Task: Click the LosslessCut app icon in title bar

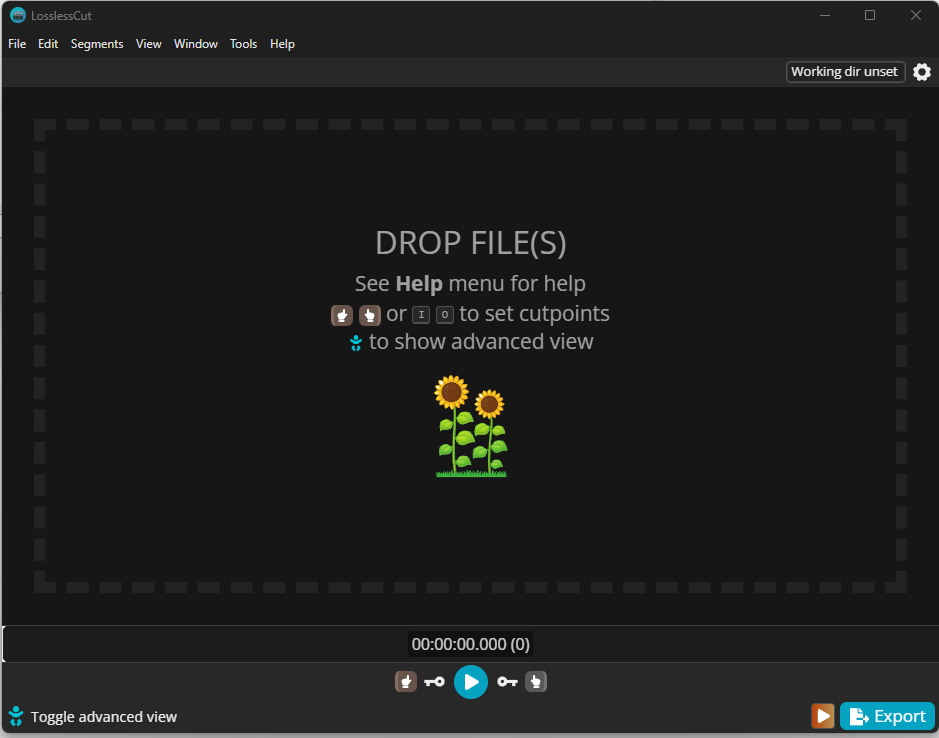Action: coord(18,15)
